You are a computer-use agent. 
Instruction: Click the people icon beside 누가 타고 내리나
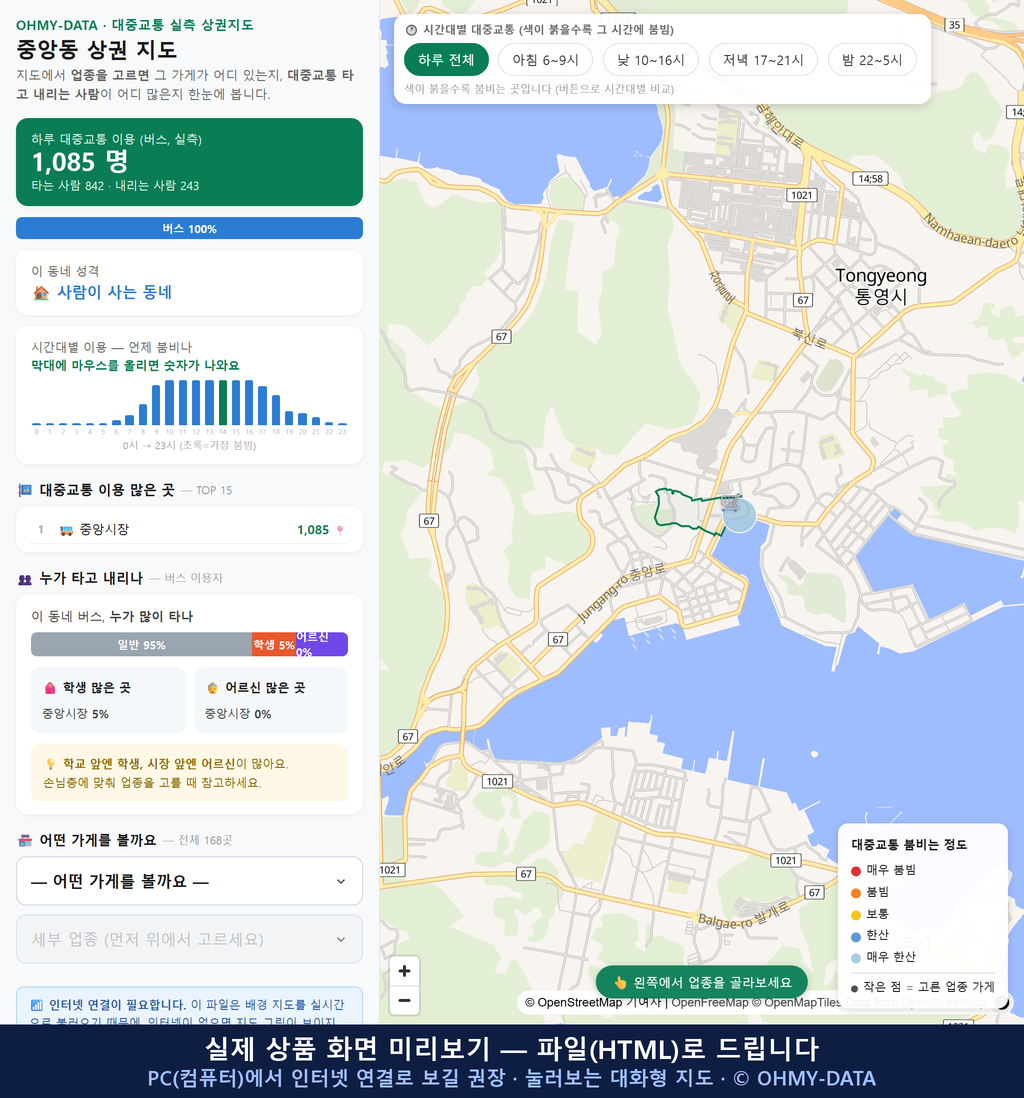[x=25, y=578]
